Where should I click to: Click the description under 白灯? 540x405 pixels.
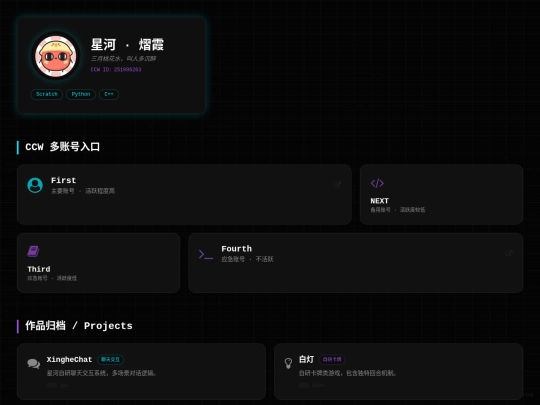click(x=347, y=373)
